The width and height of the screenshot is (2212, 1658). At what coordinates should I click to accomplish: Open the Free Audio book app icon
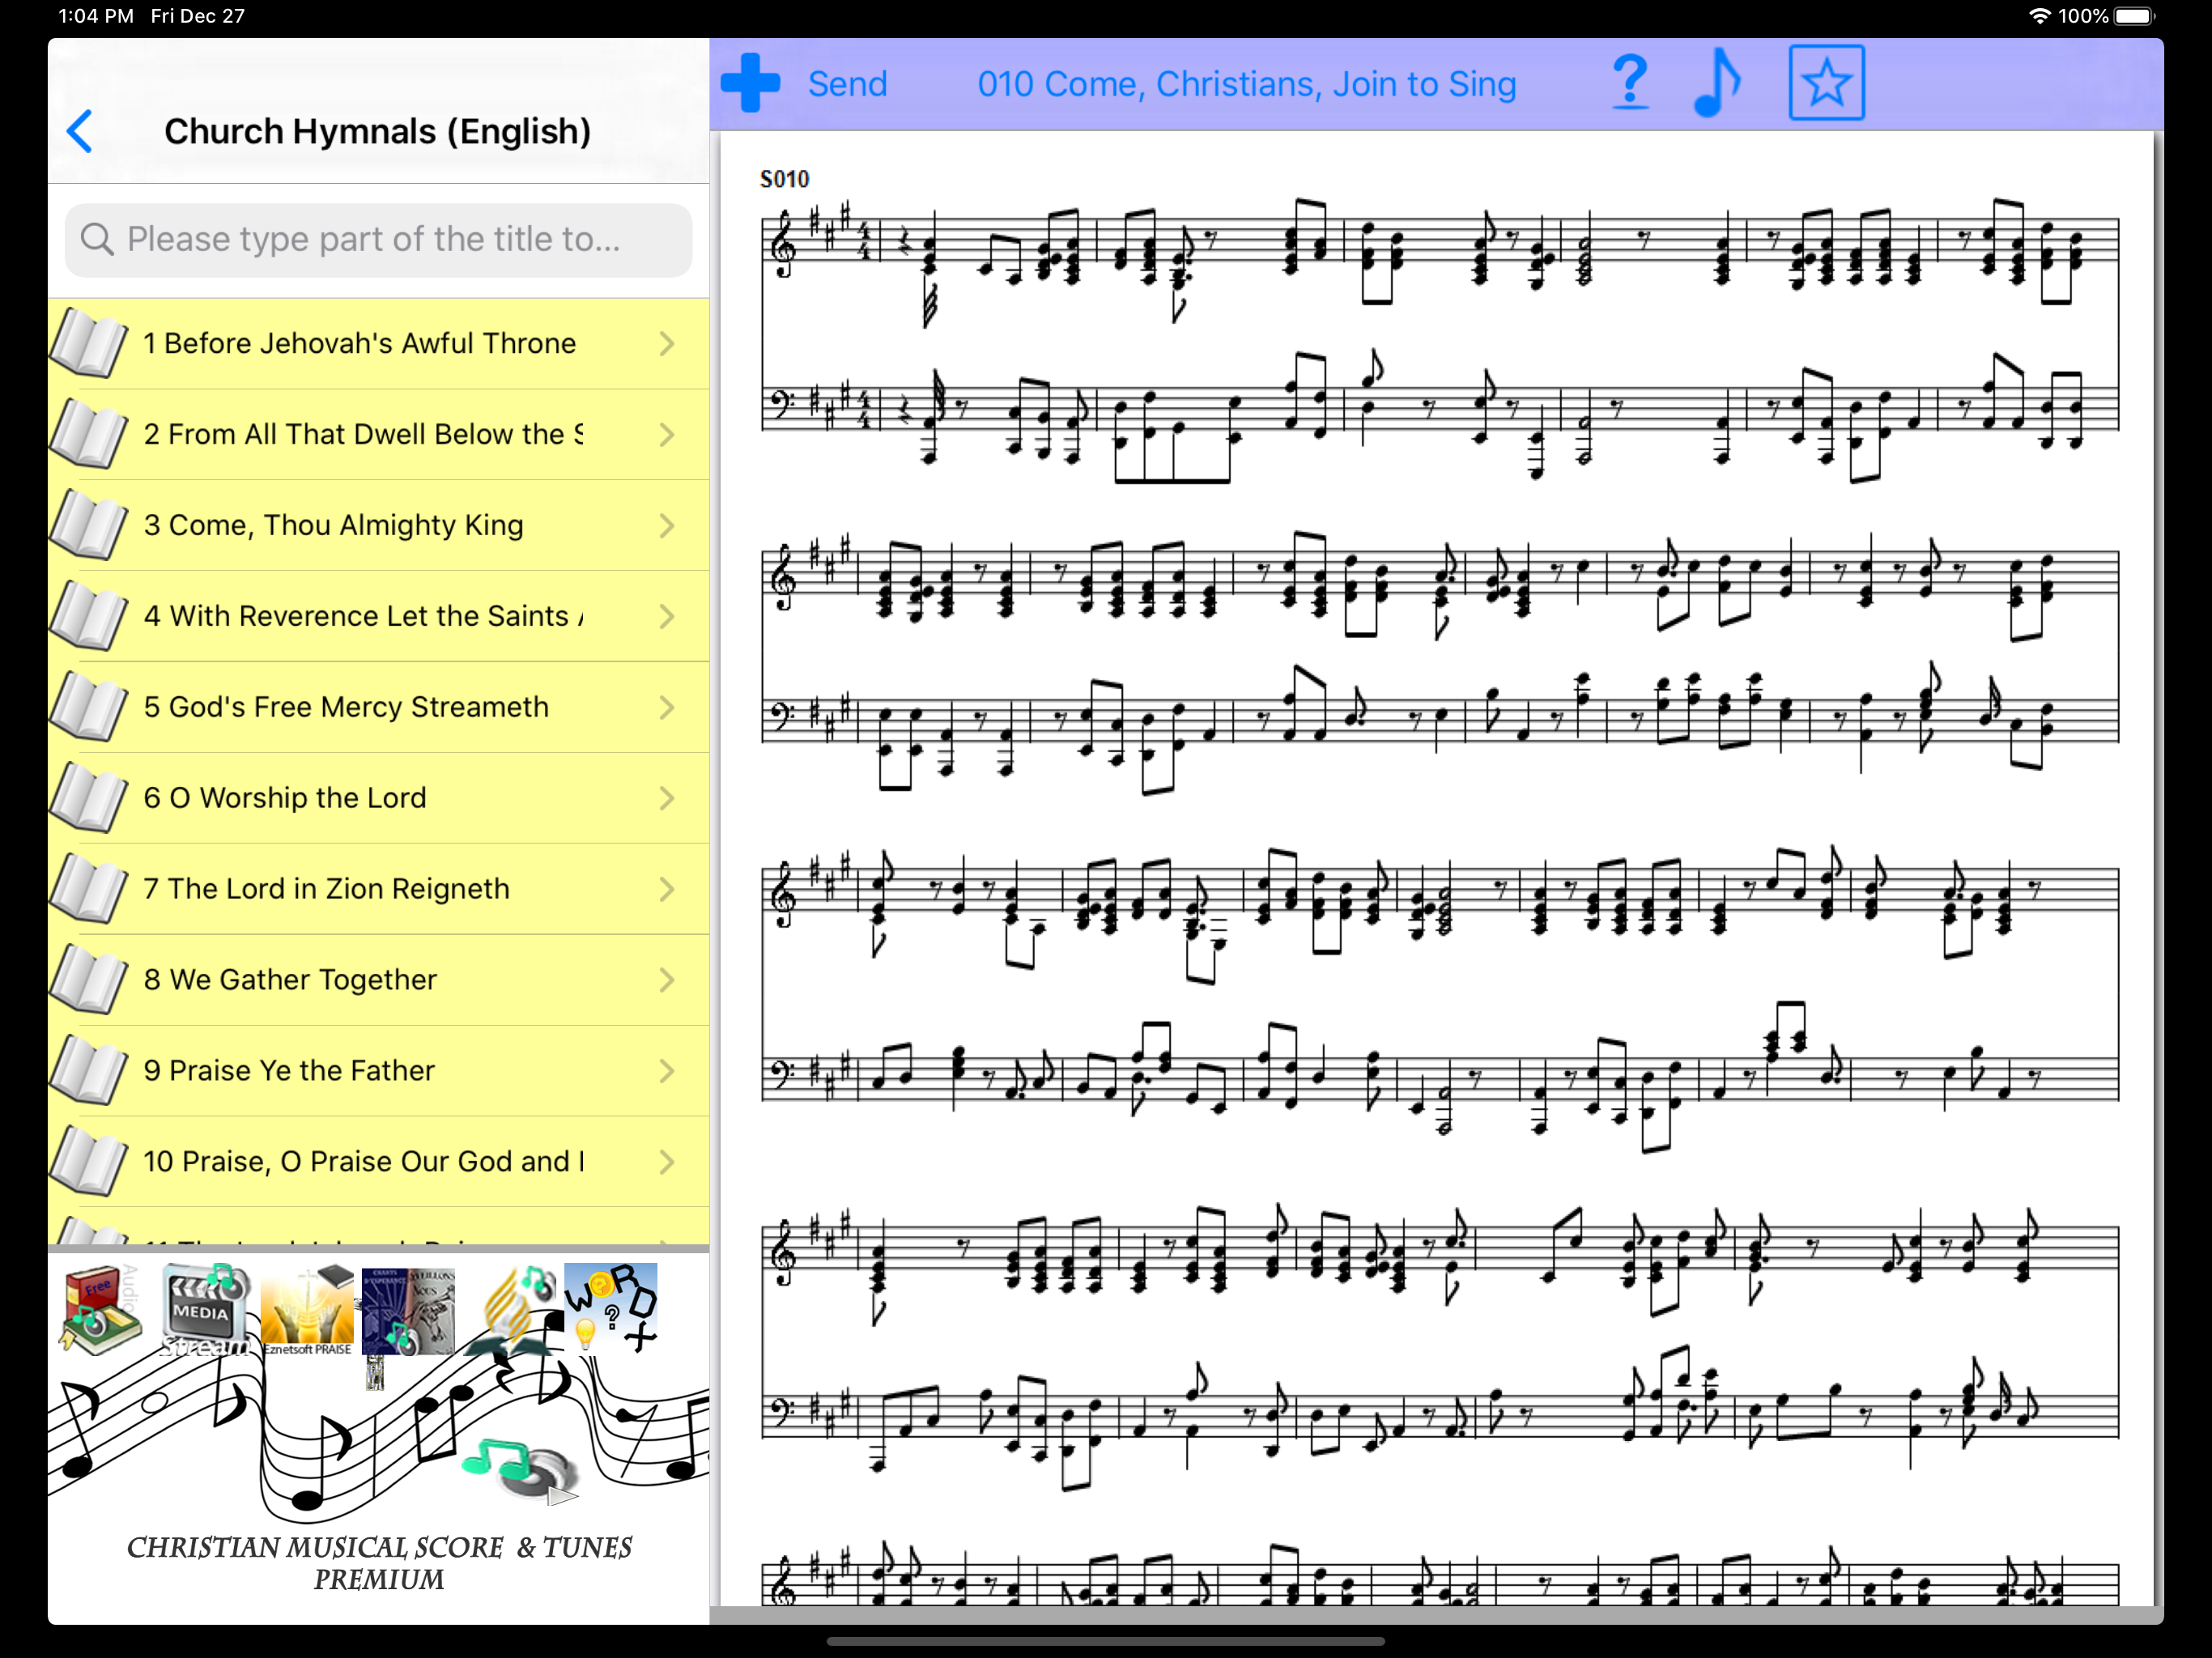(x=100, y=1308)
